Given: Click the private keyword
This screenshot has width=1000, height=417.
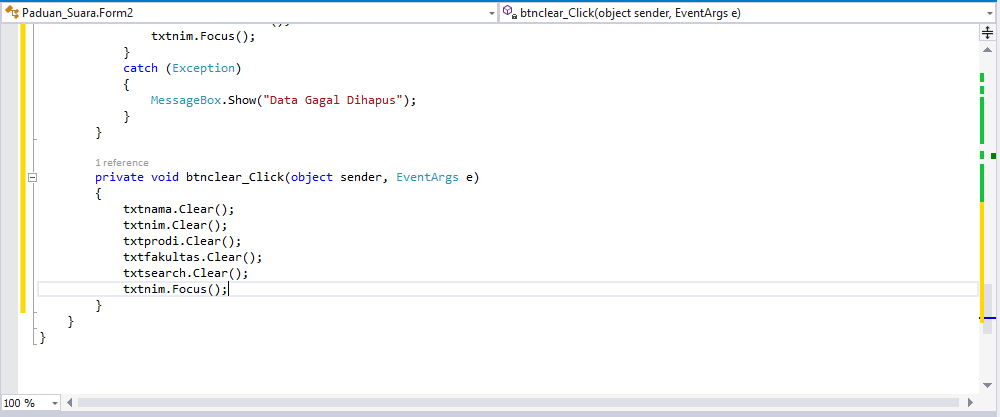Looking at the screenshot, I should [x=119, y=177].
